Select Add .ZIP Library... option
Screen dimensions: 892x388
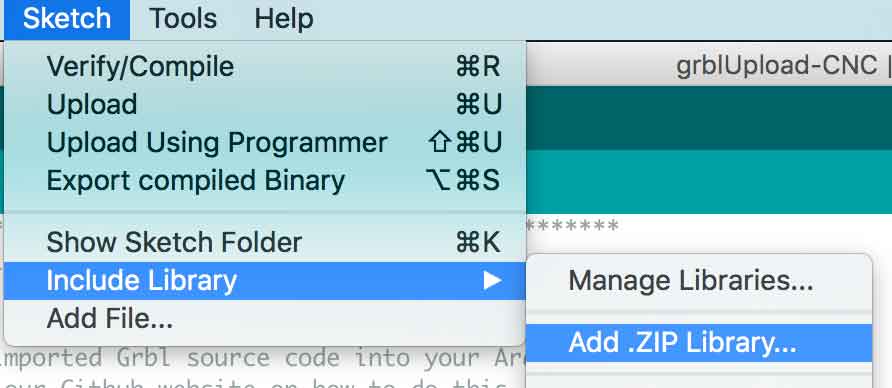(x=699, y=342)
